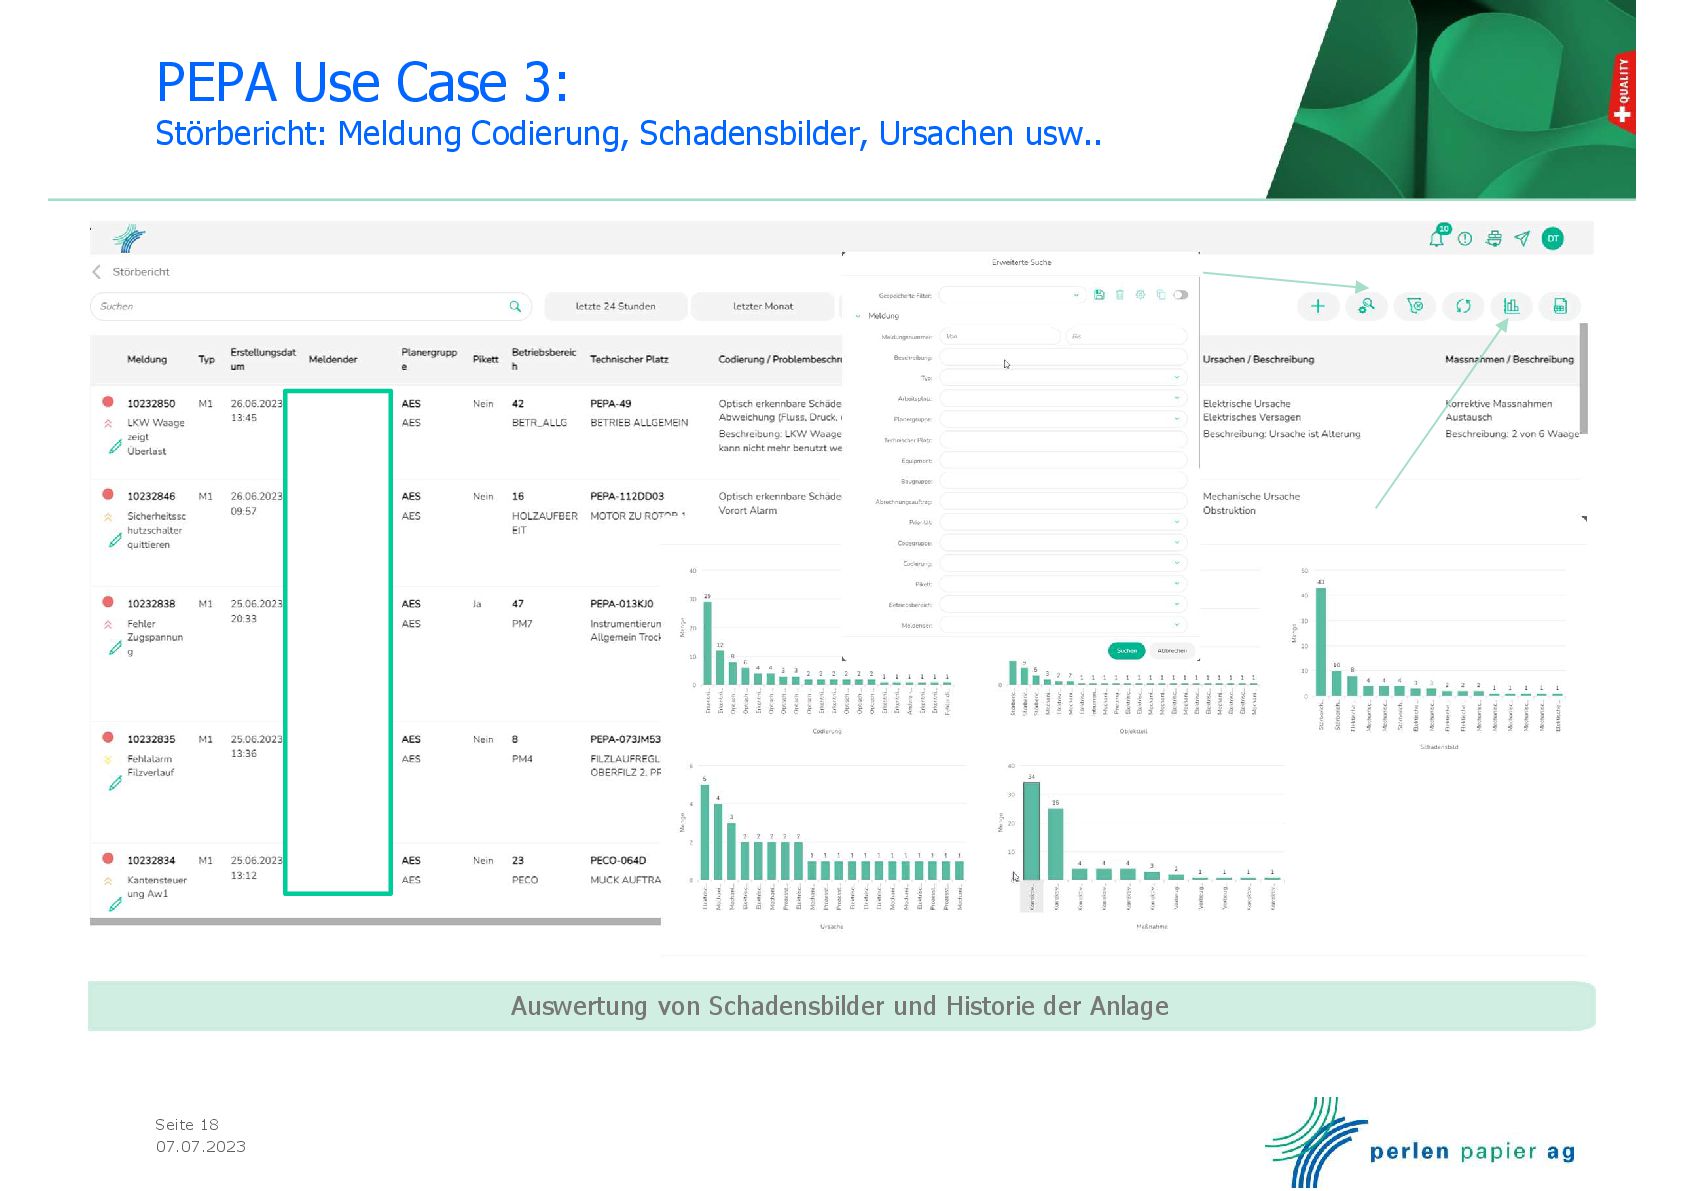Click the Beschreibung field in Erweiterte Suche

click(x=1062, y=357)
